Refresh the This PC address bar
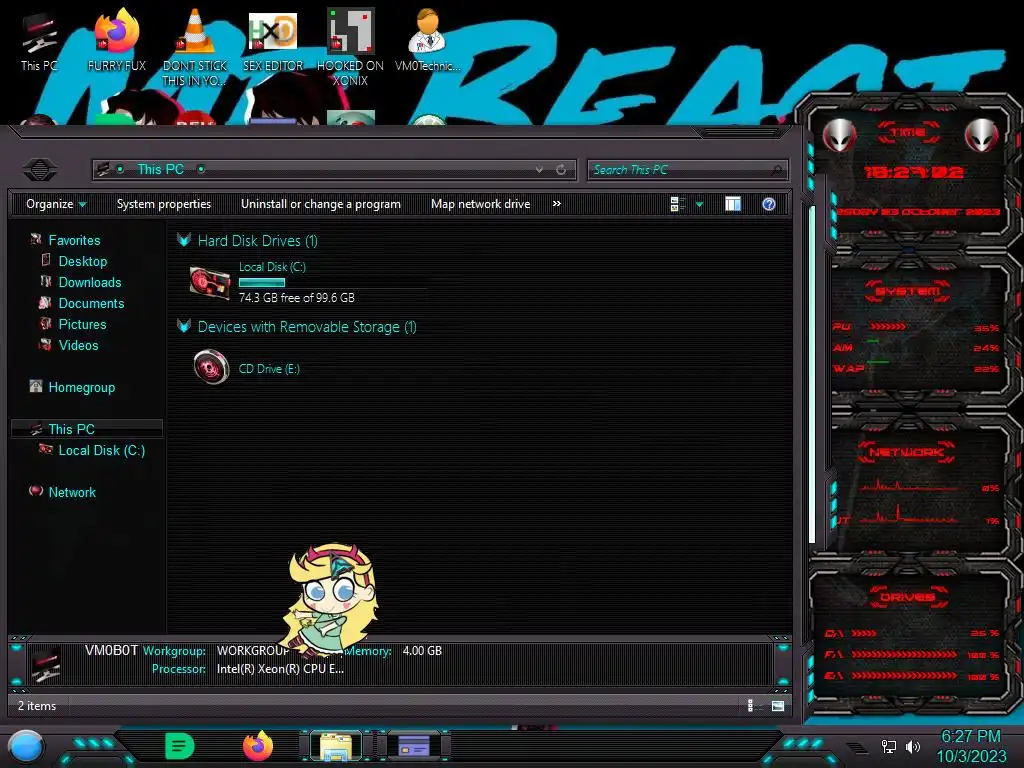The height and width of the screenshot is (768, 1024). pyautogui.click(x=561, y=170)
